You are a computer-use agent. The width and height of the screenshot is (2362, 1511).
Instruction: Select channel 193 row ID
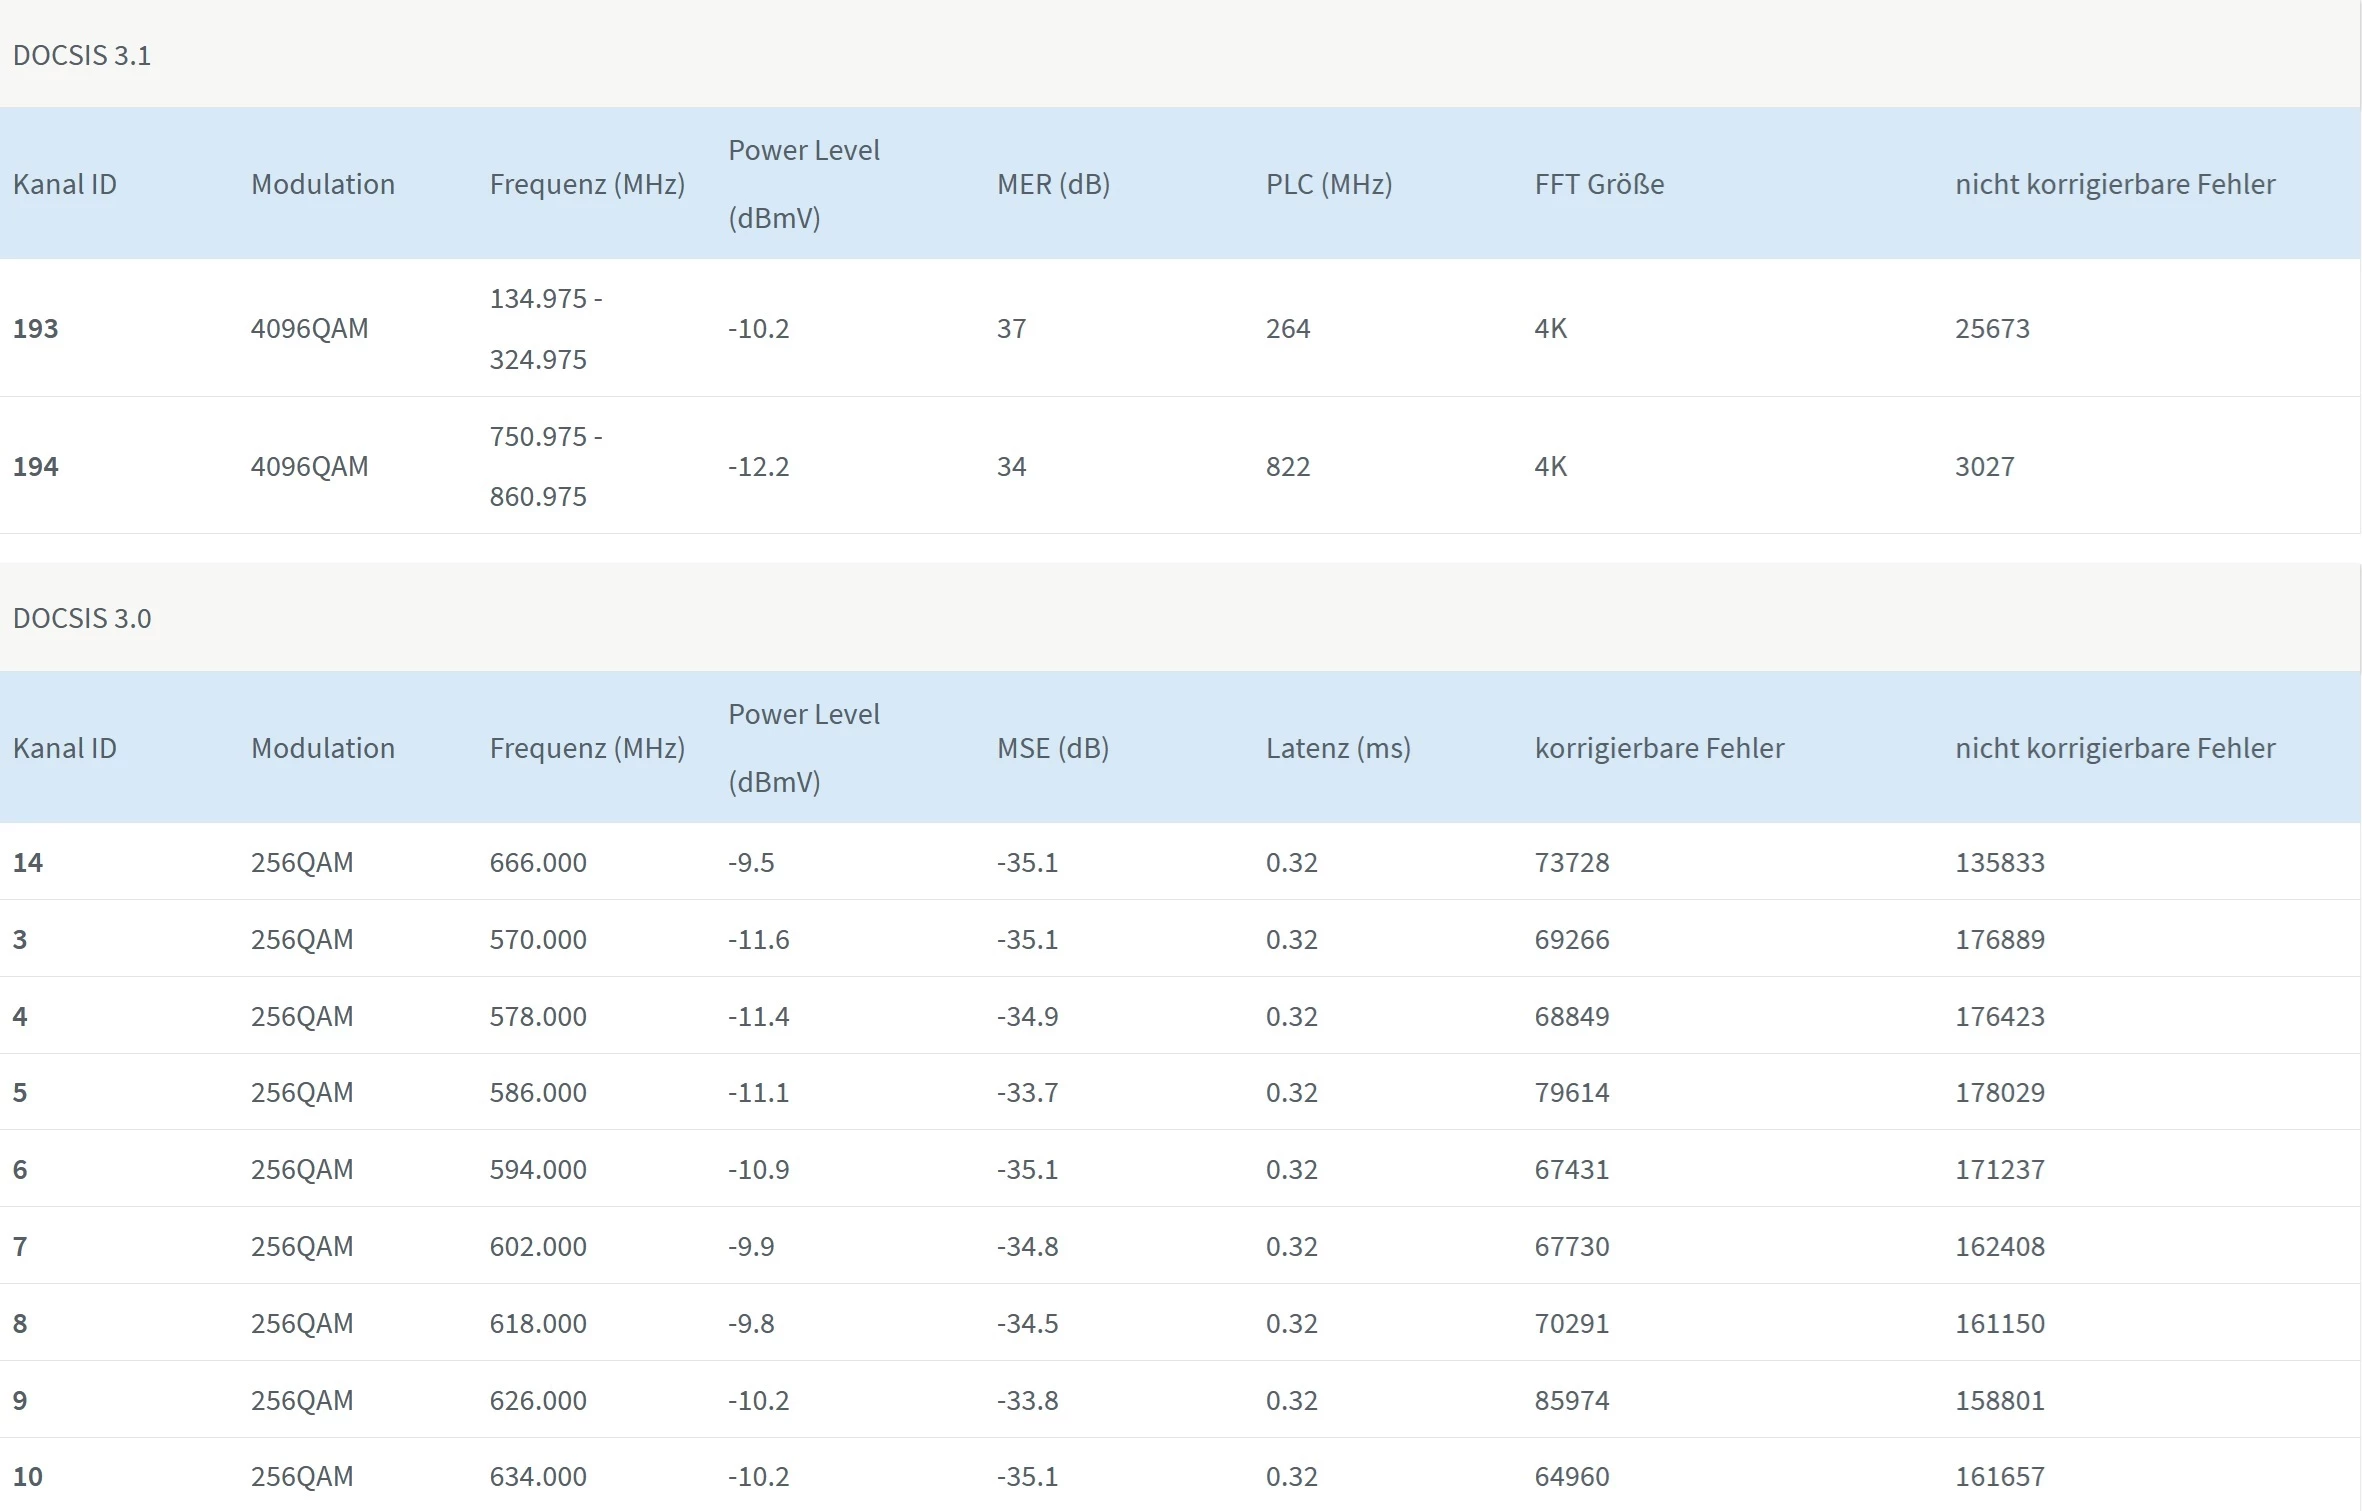pos(36,328)
